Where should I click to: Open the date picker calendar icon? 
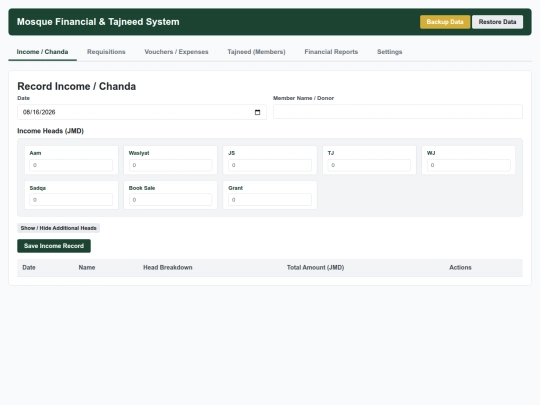point(257,112)
